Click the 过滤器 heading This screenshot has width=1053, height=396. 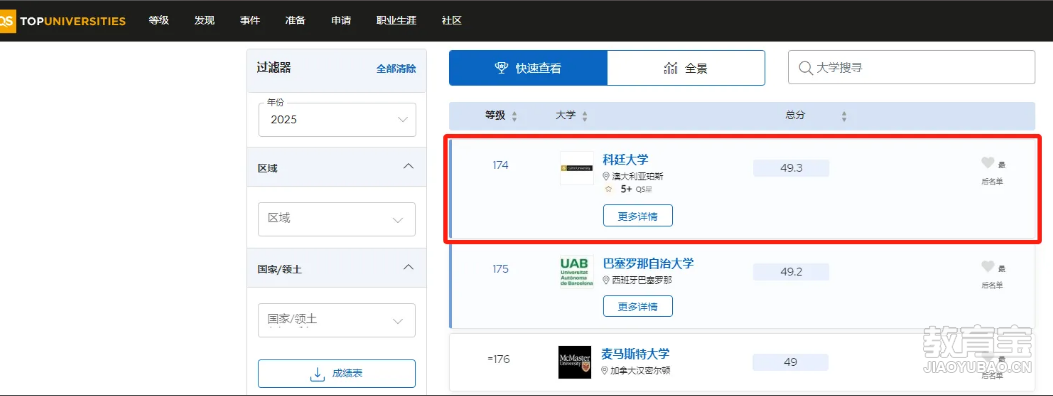[274, 67]
